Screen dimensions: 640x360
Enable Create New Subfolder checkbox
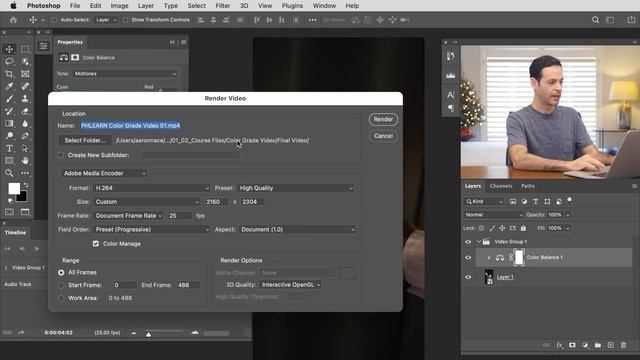(60, 155)
